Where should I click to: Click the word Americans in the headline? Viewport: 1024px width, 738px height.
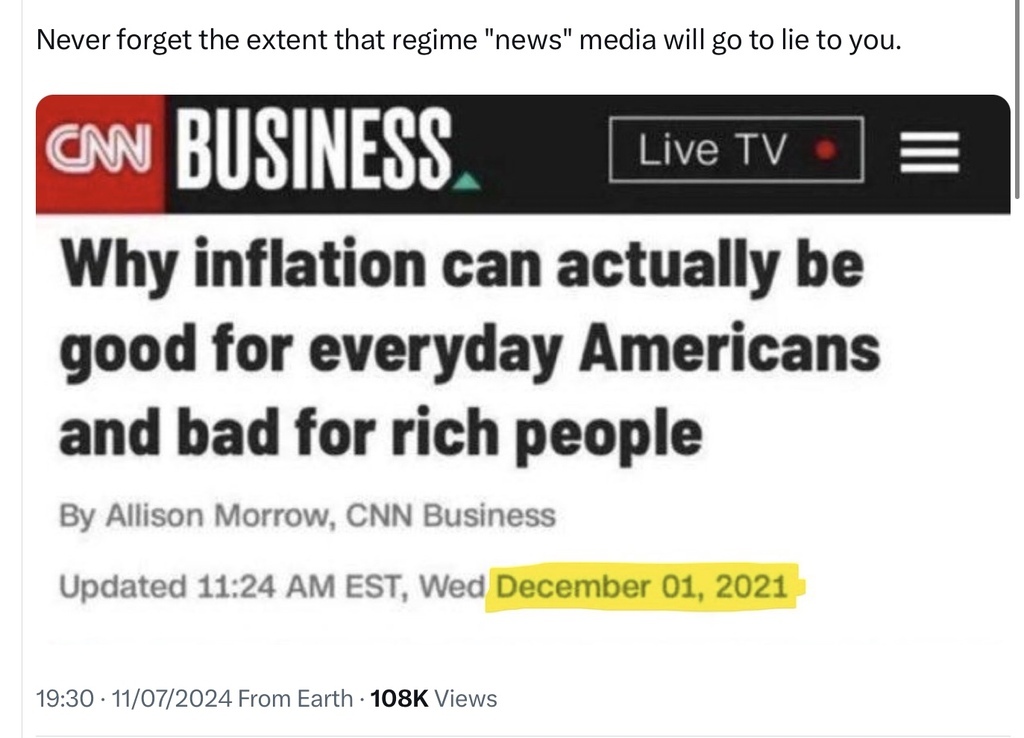(x=732, y=350)
